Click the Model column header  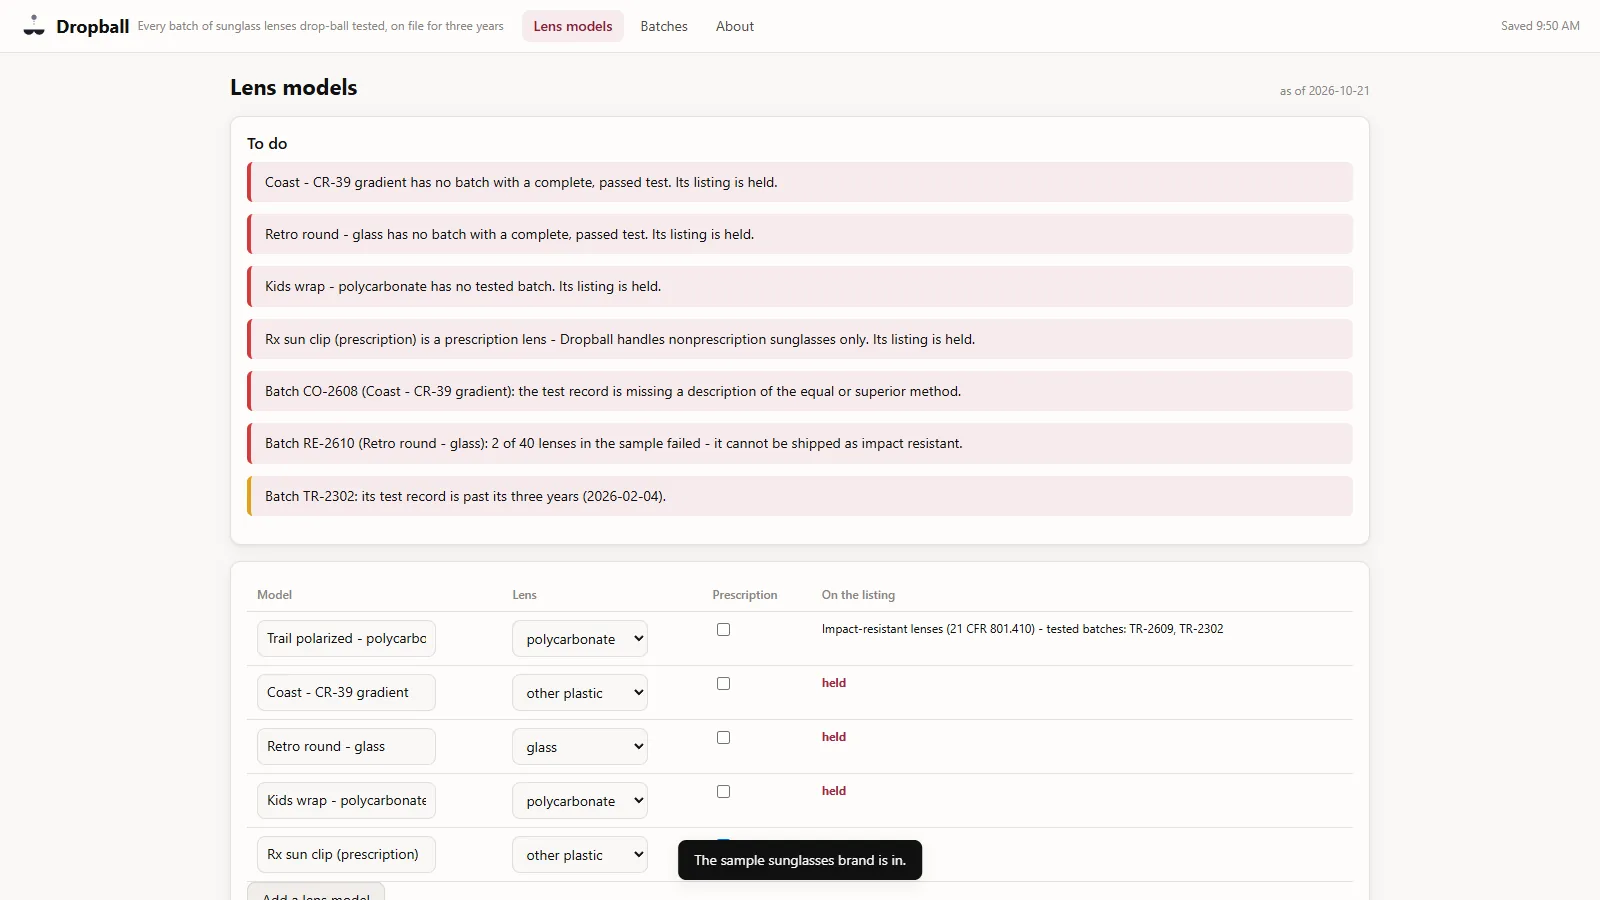pos(275,595)
